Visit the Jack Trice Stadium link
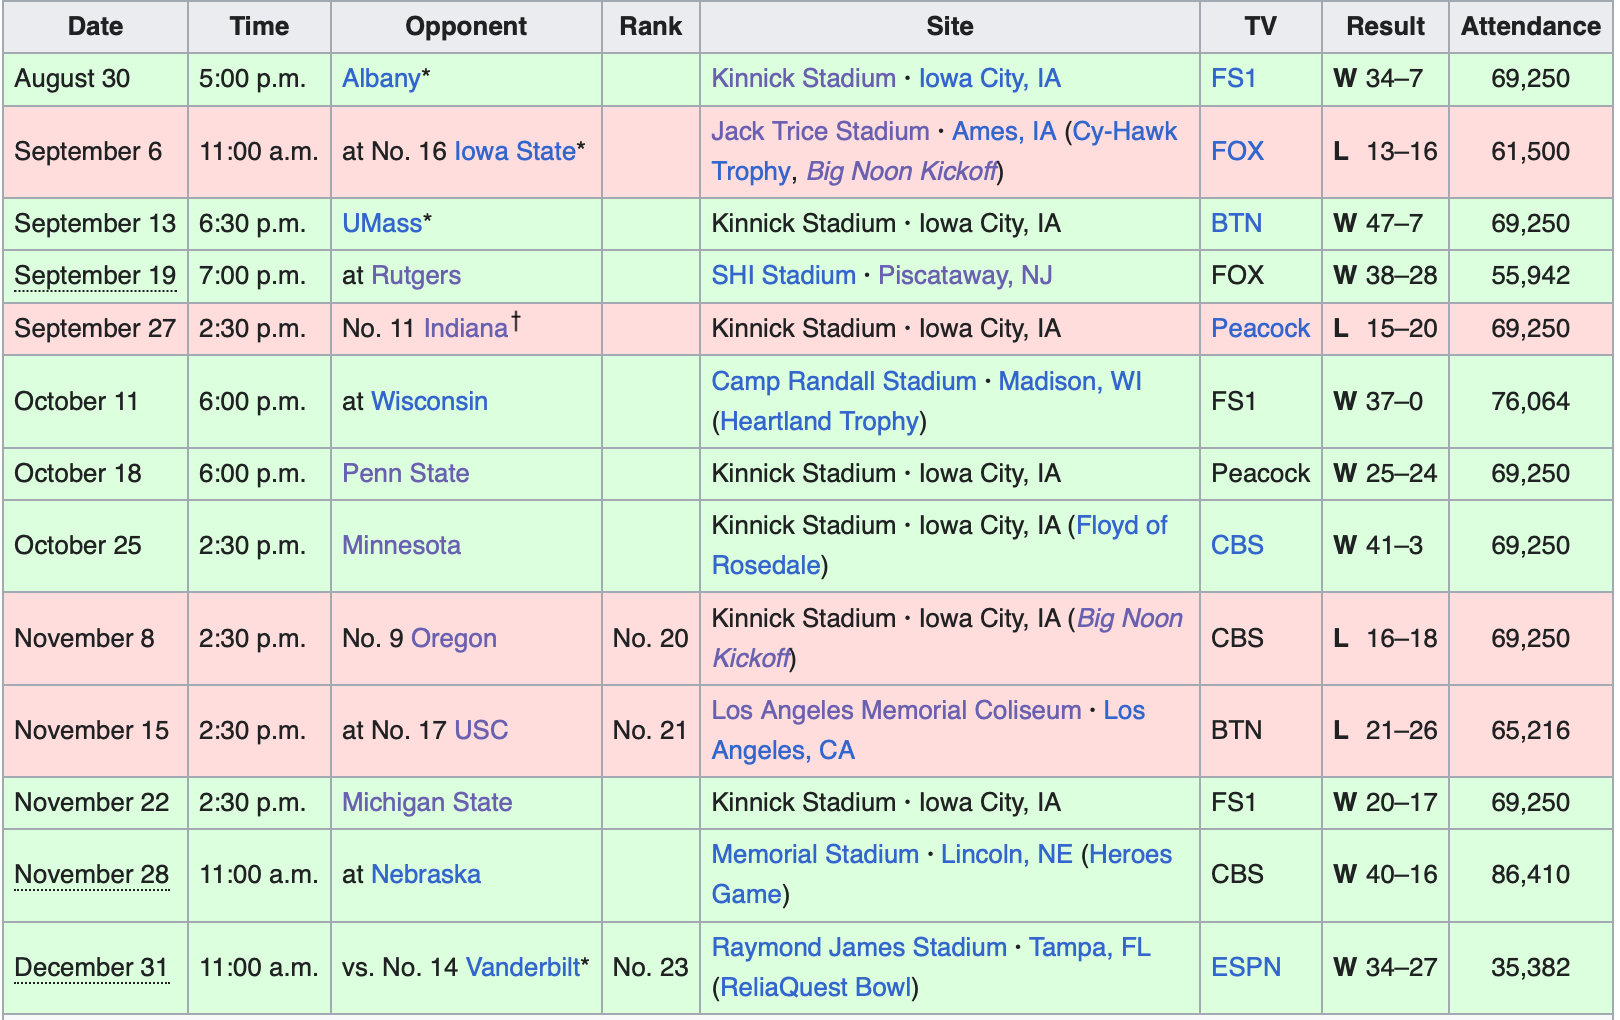The height and width of the screenshot is (1020, 1620). (820, 132)
